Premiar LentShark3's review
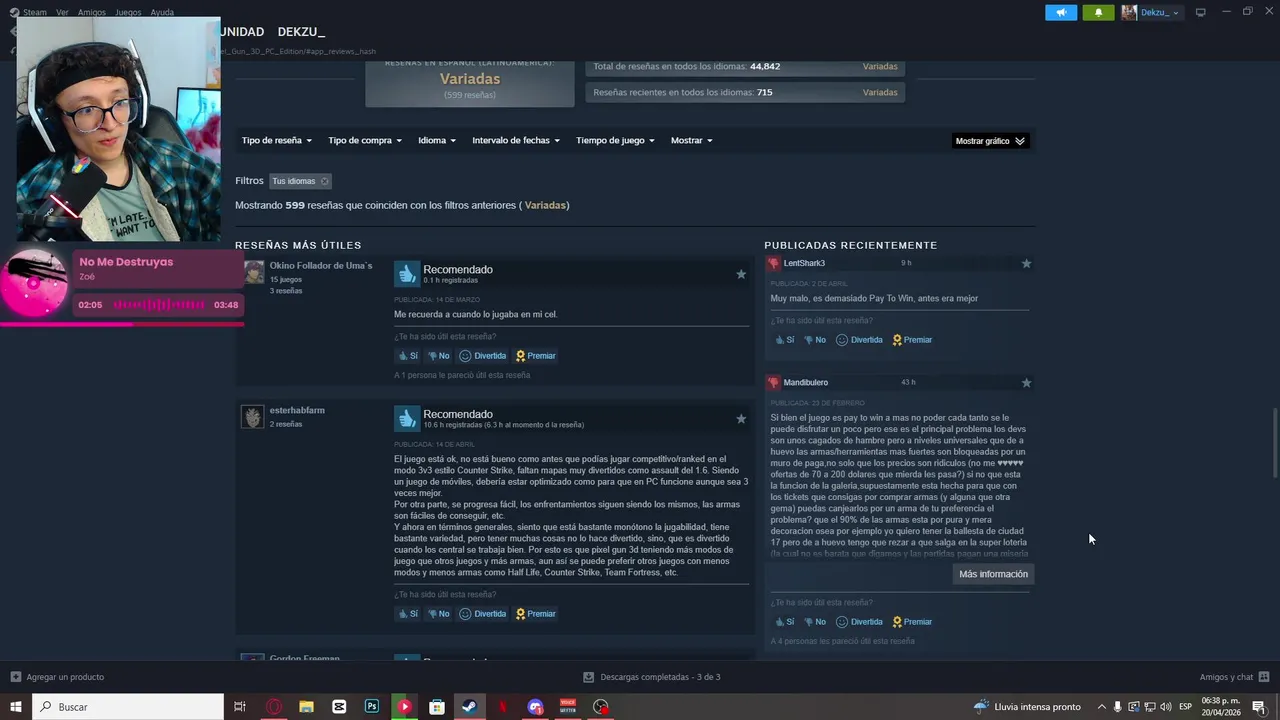 912,340
